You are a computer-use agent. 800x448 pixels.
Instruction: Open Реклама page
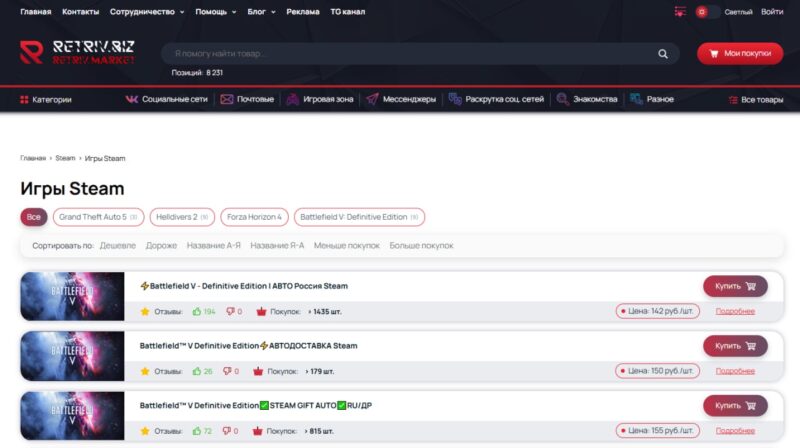point(303,12)
